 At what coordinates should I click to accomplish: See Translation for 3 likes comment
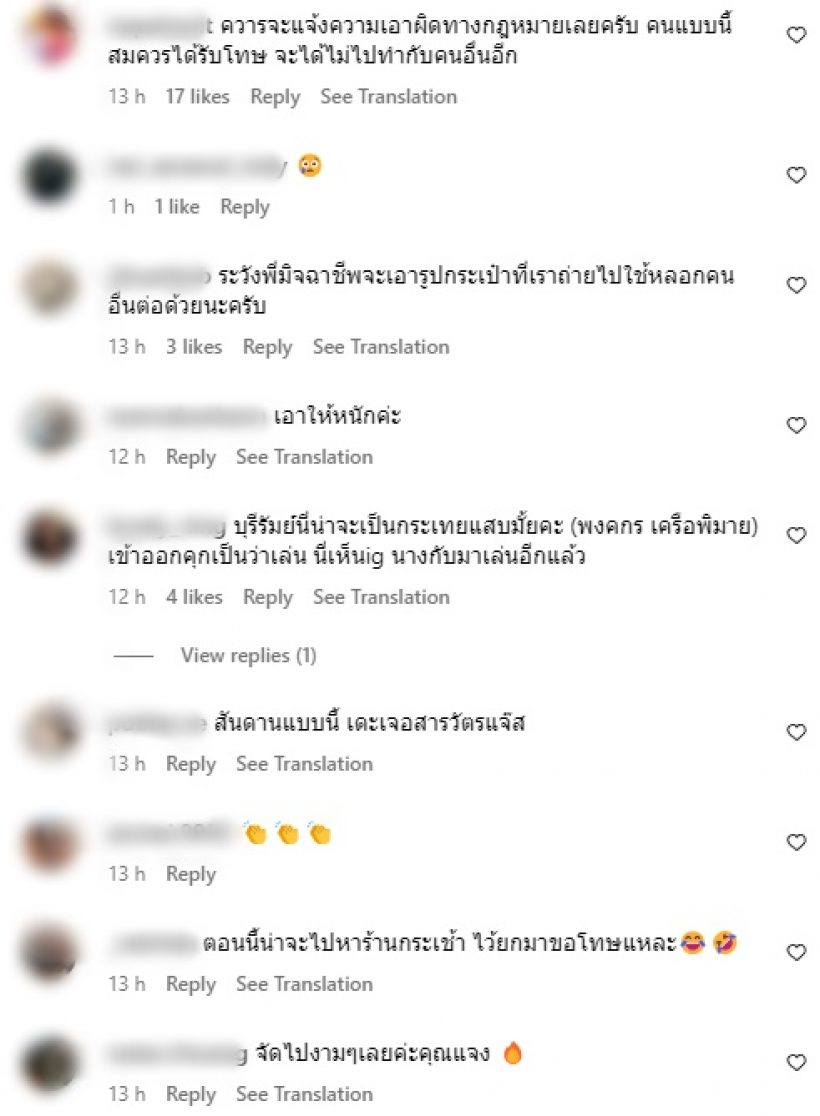381,347
